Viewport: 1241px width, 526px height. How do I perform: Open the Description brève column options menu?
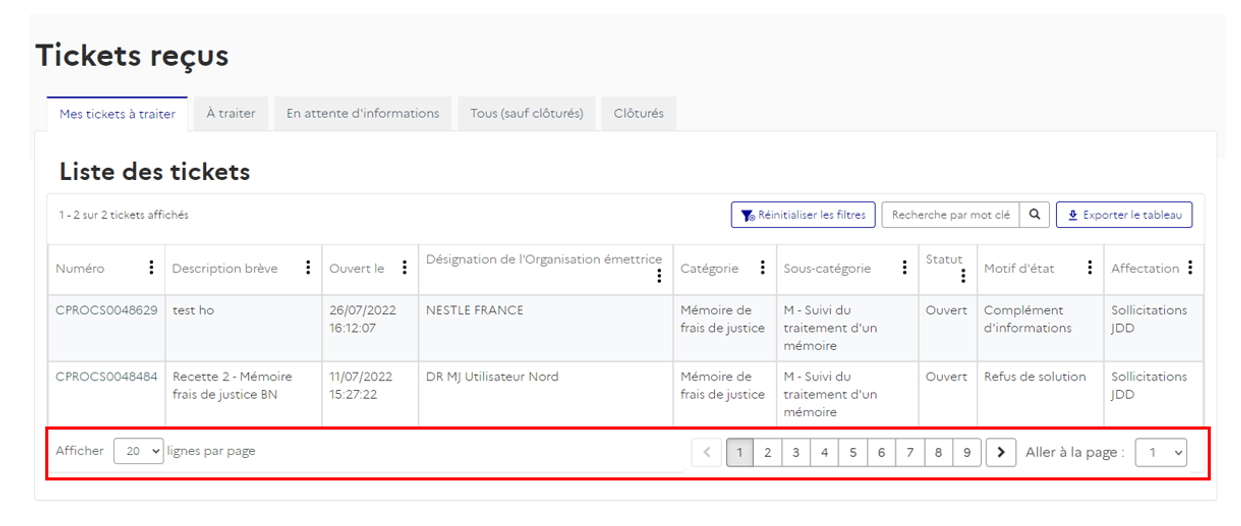point(308,268)
